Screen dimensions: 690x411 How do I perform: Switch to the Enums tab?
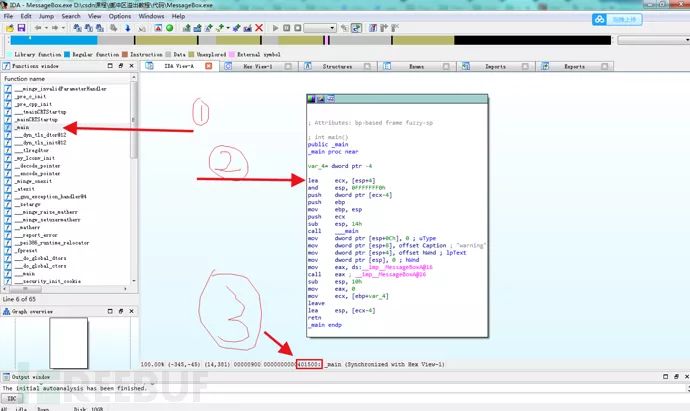[416, 66]
